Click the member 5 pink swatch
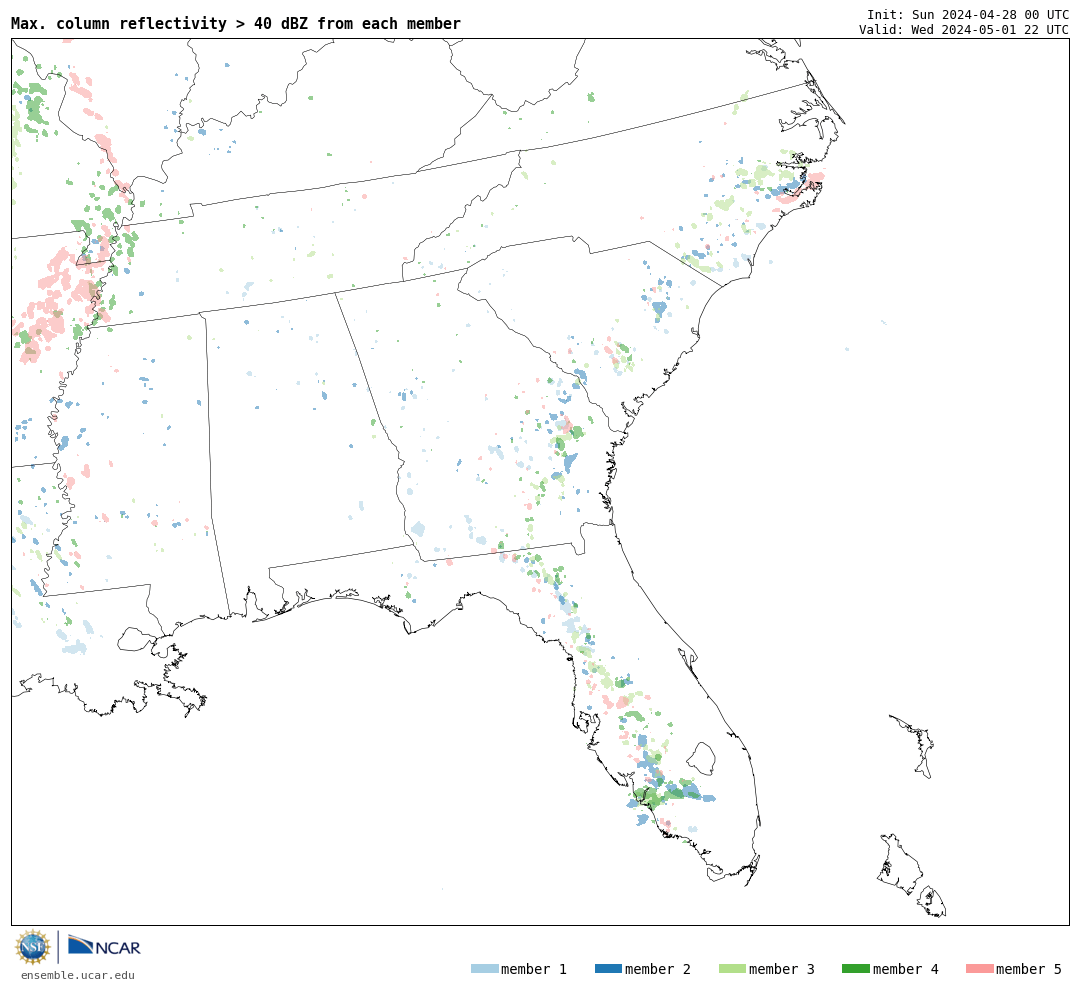The height and width of the screenshot is (988, 1080). coord(979,968)
